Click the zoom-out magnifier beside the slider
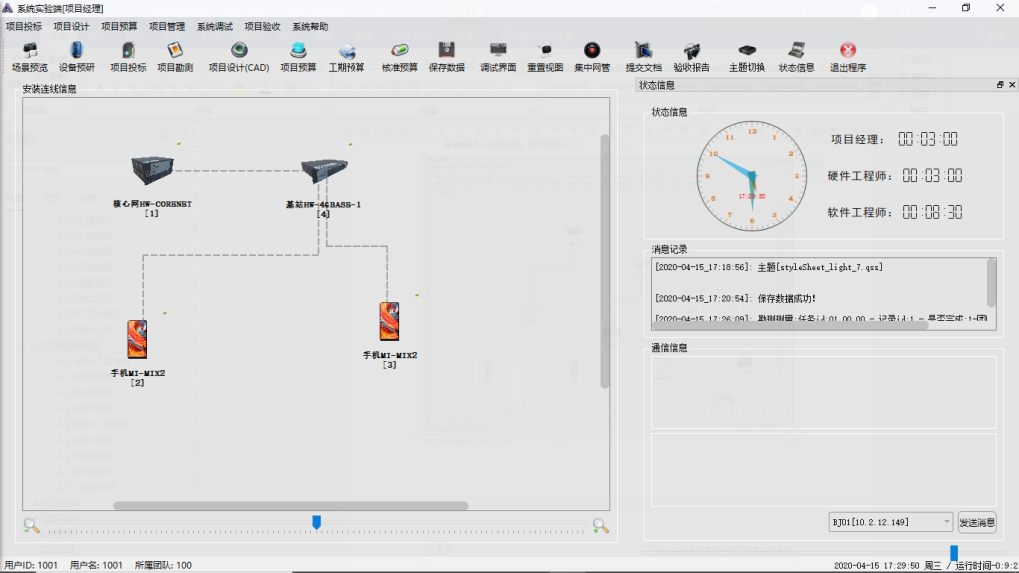The height and width of the screenshot is (573, 1019). (32, 525)
